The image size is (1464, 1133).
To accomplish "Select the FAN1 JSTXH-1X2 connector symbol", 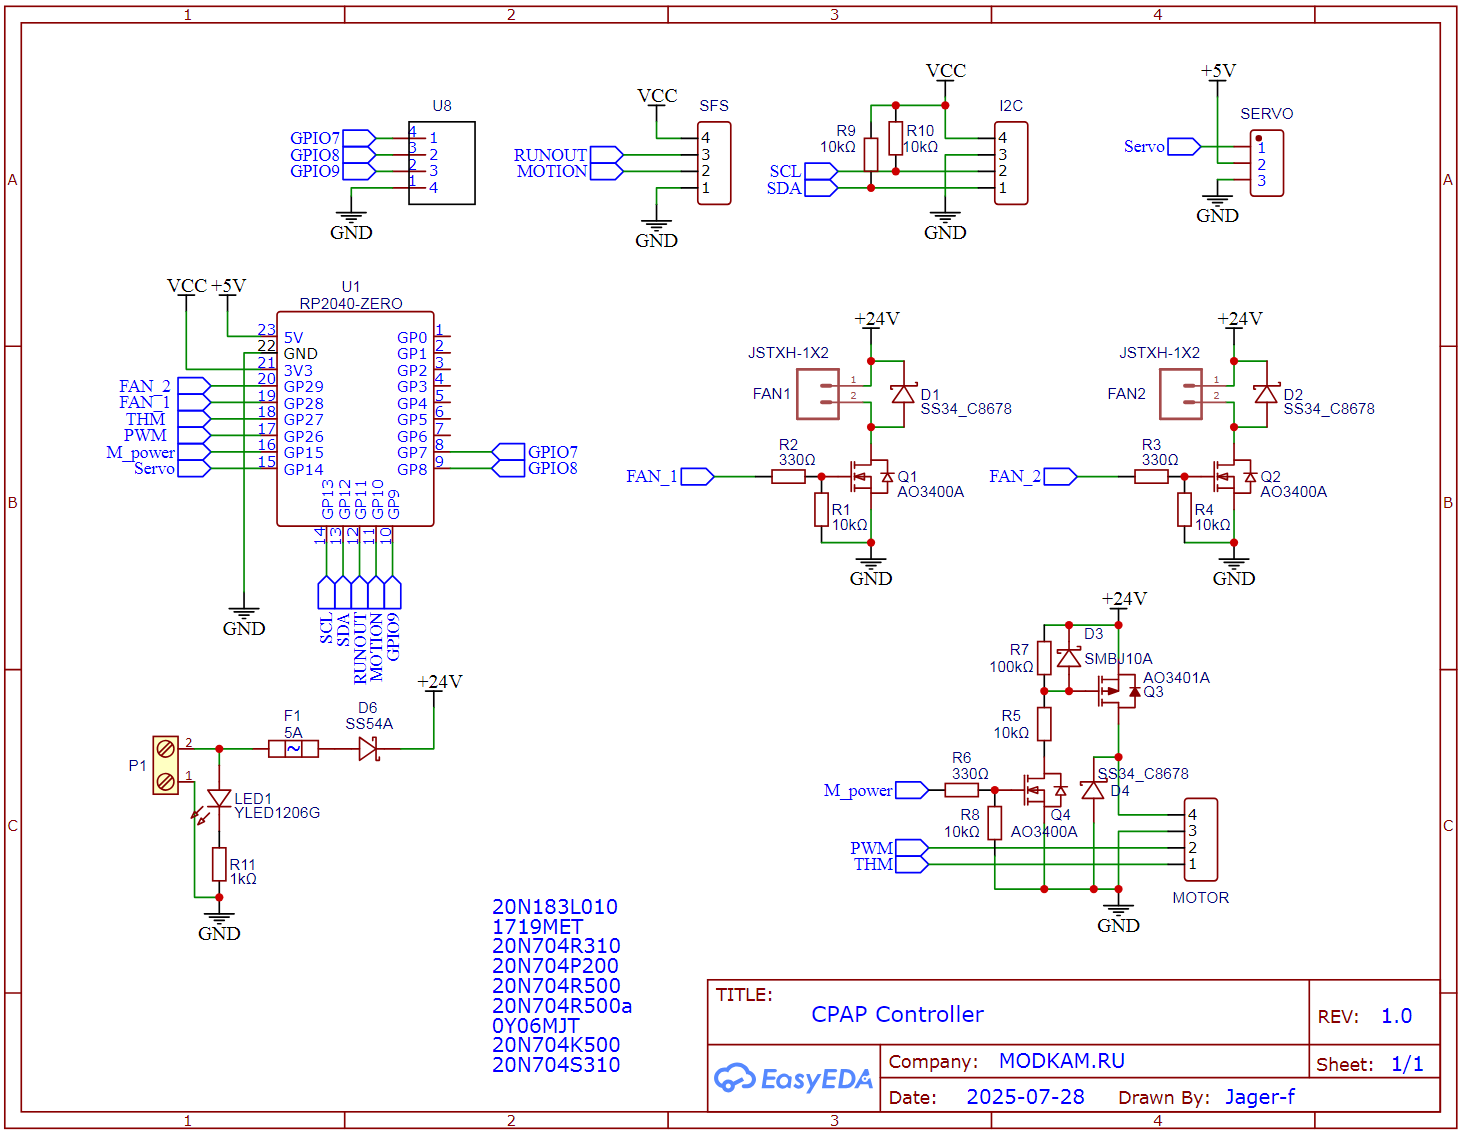I will click(x=817, y=394).
